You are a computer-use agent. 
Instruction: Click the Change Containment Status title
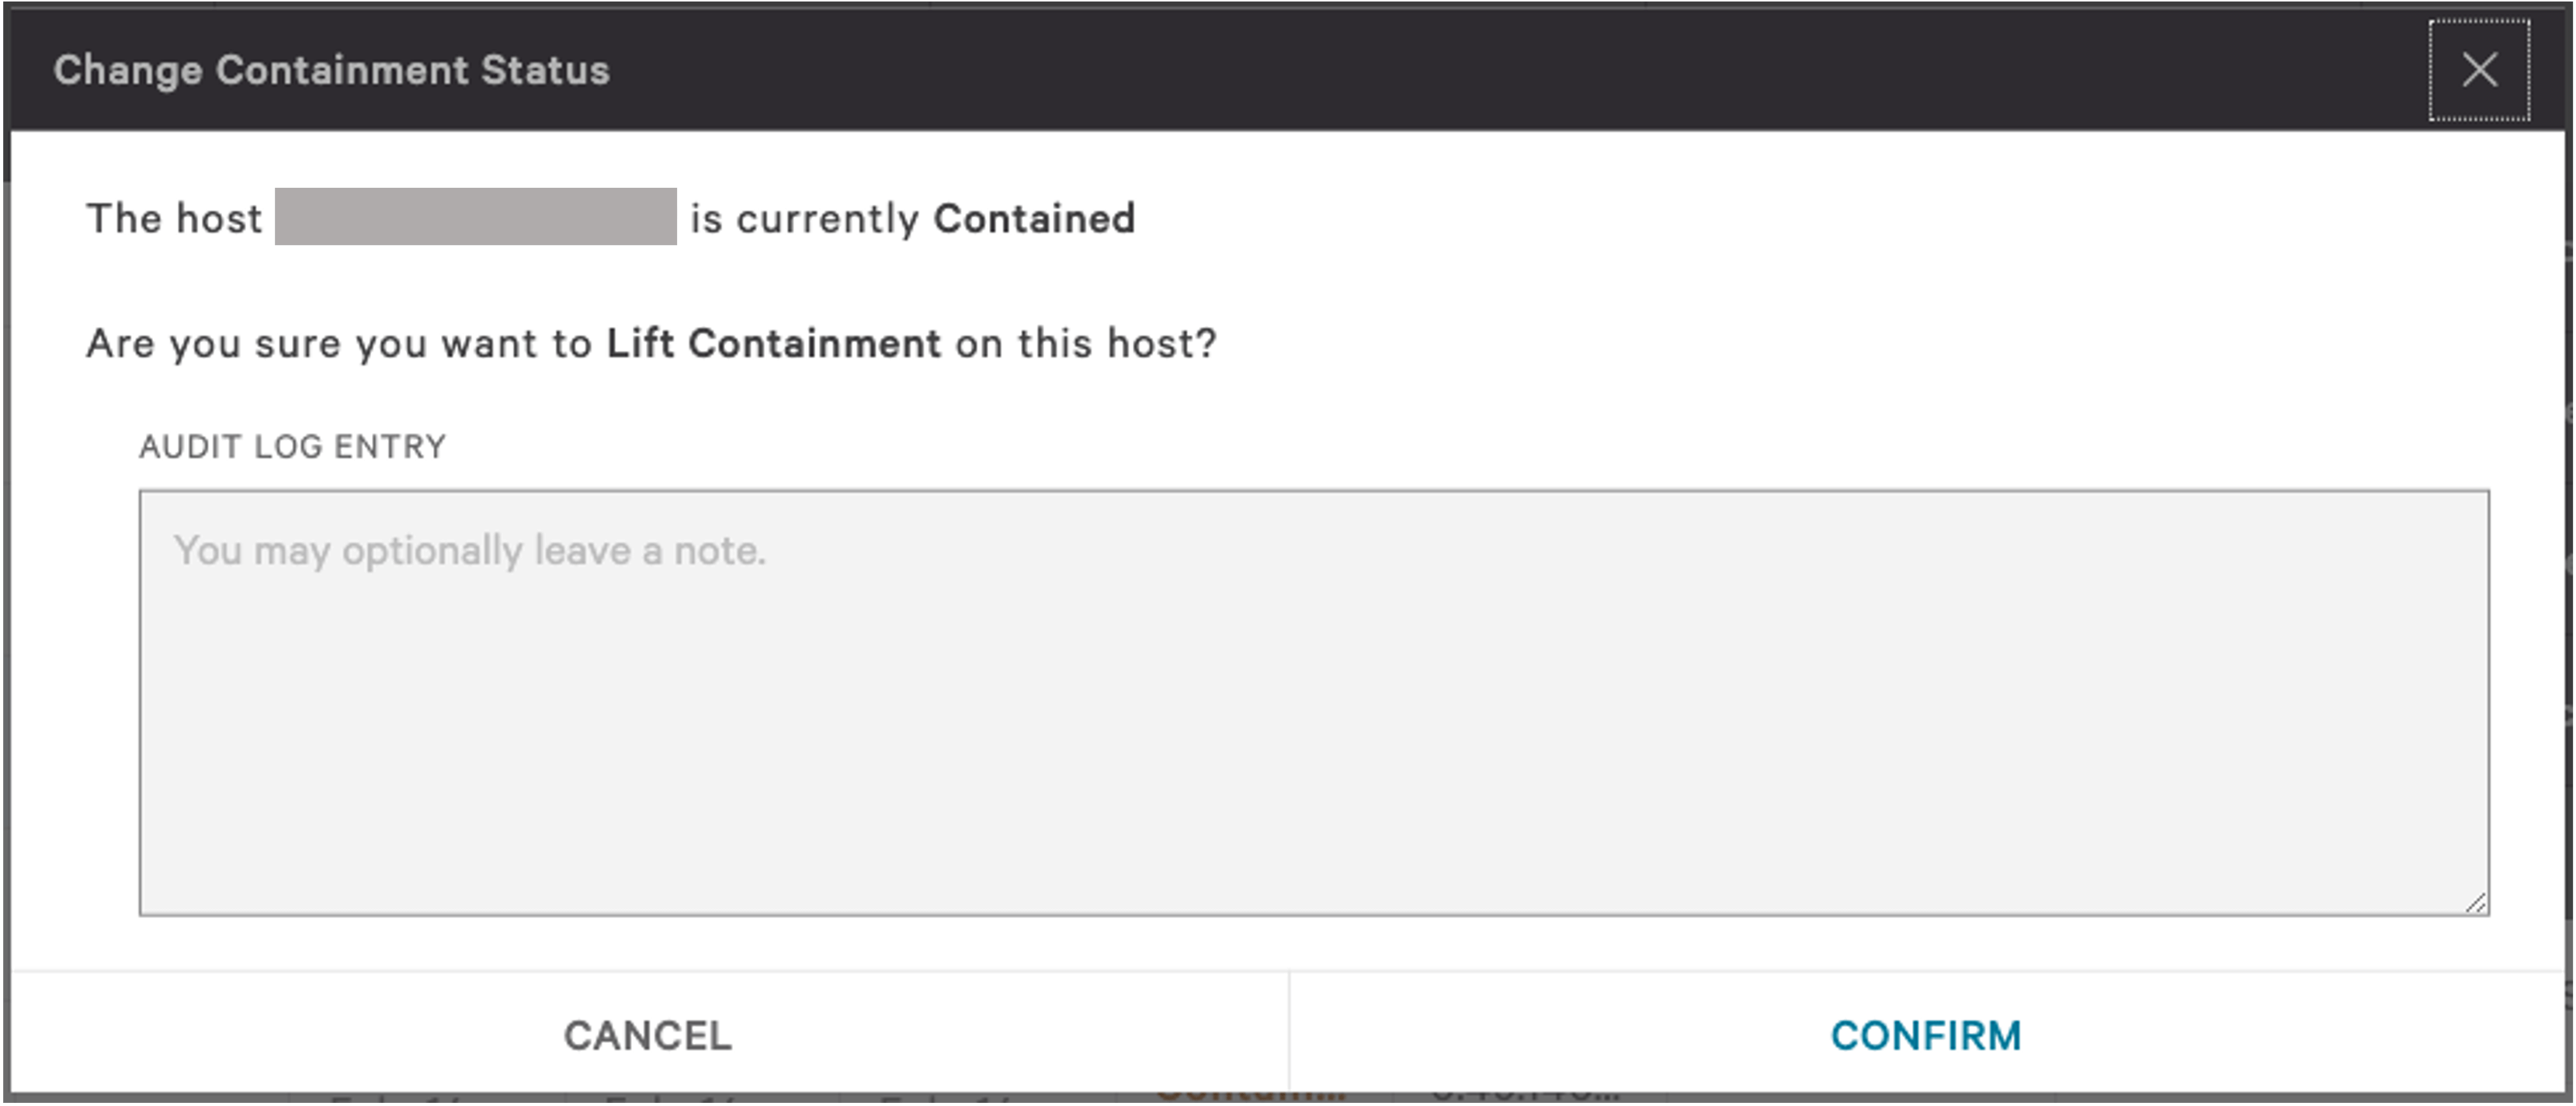[333, 69]
